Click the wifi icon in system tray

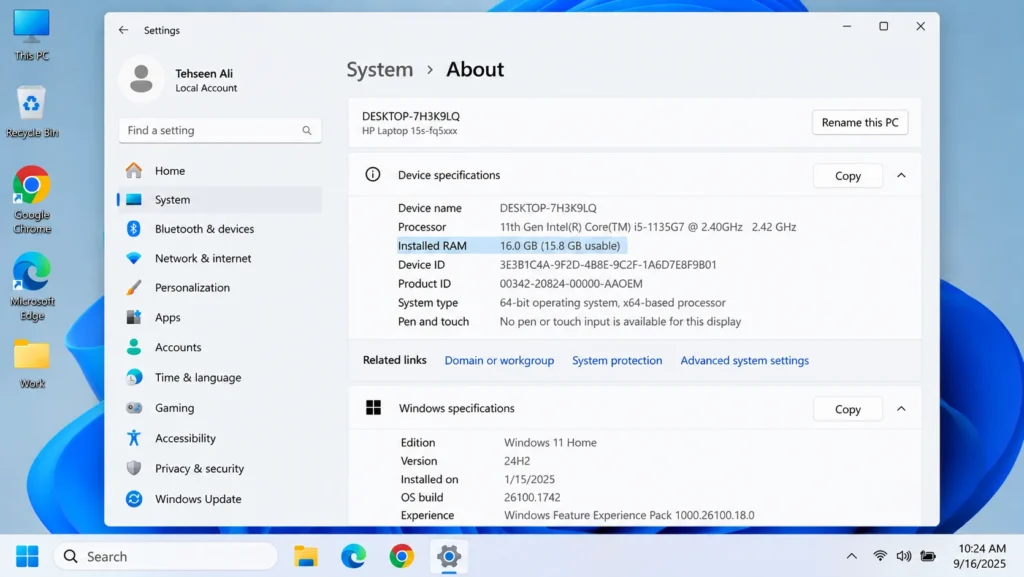click(880, 556)
